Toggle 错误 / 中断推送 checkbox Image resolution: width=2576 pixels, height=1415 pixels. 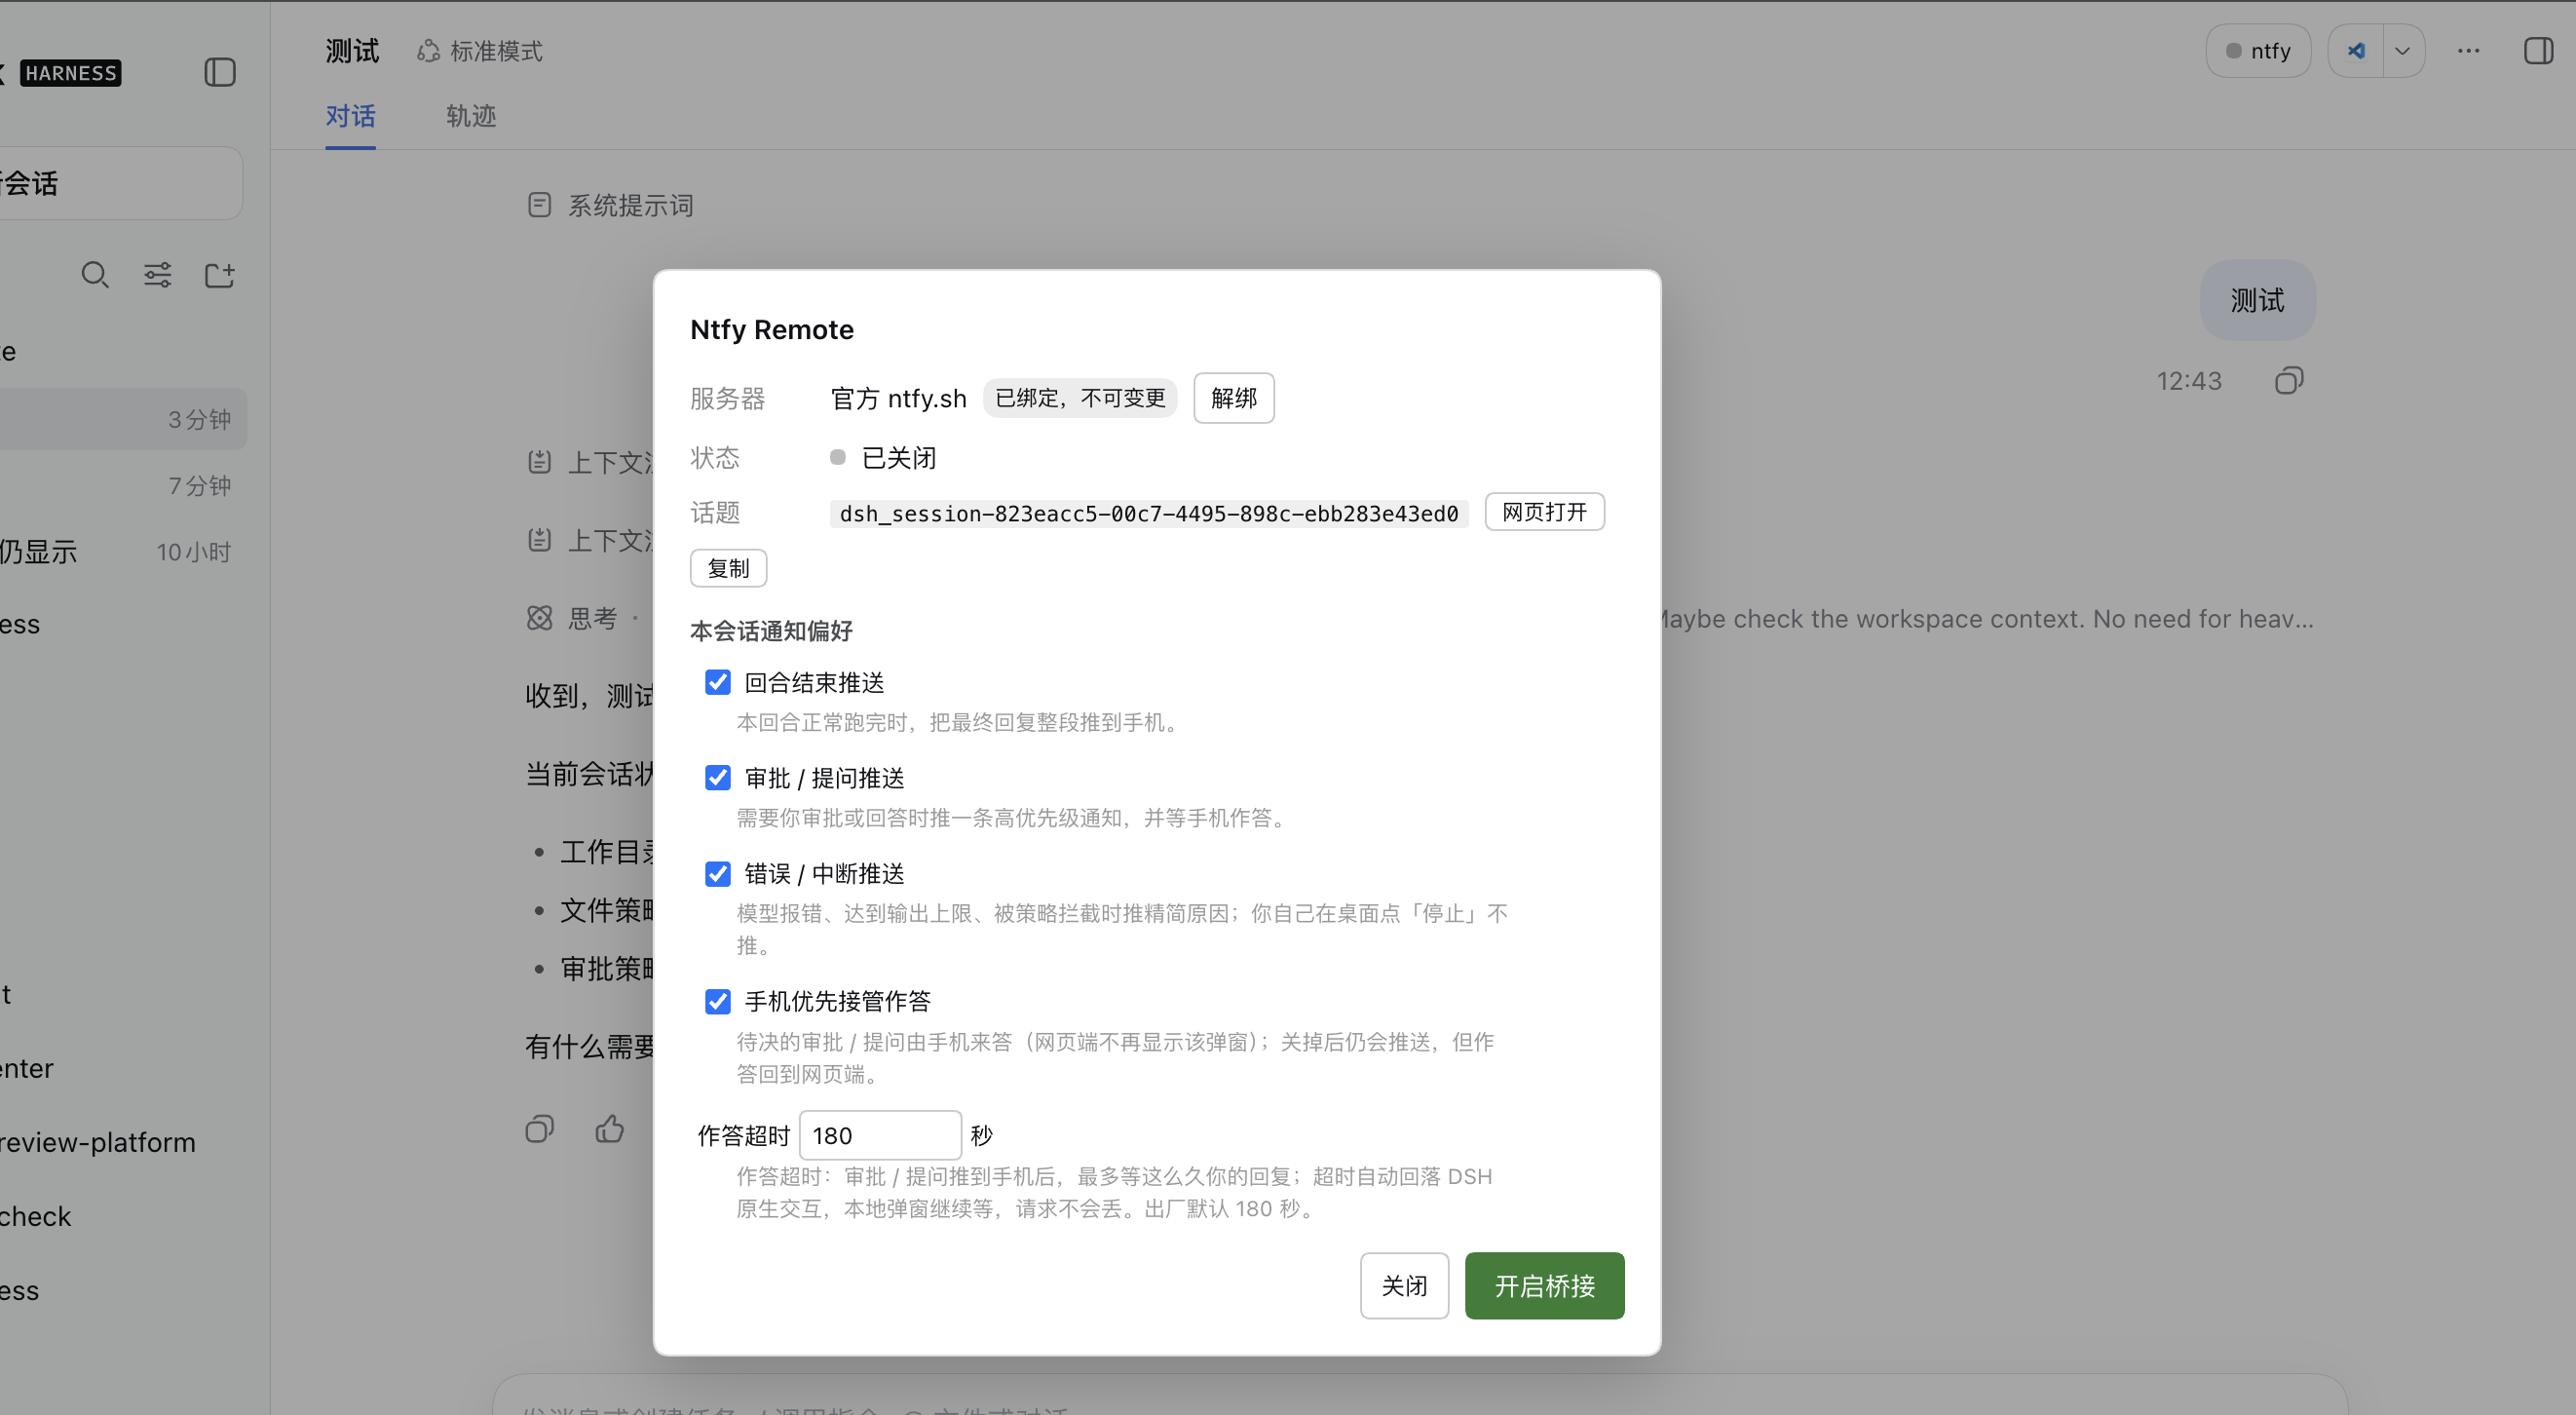tap(717, 874)
